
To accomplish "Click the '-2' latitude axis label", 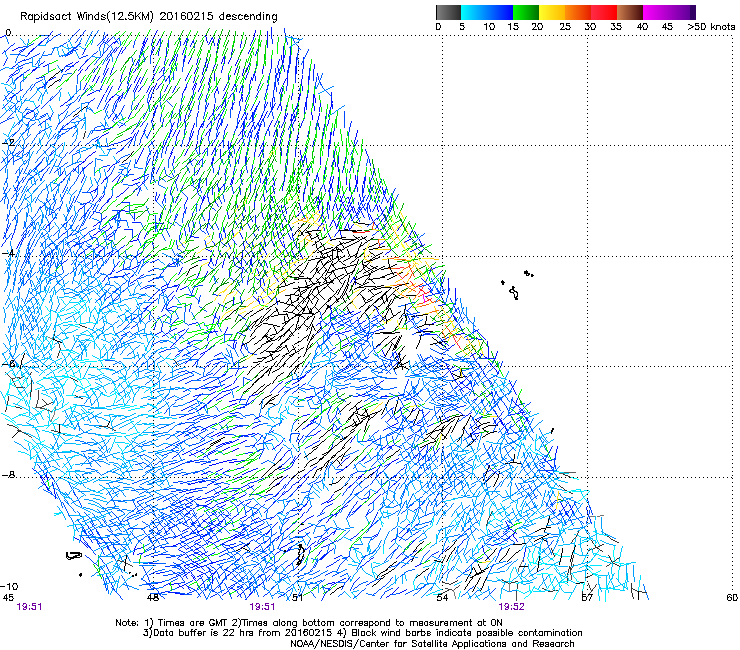I will pos(8,142).
